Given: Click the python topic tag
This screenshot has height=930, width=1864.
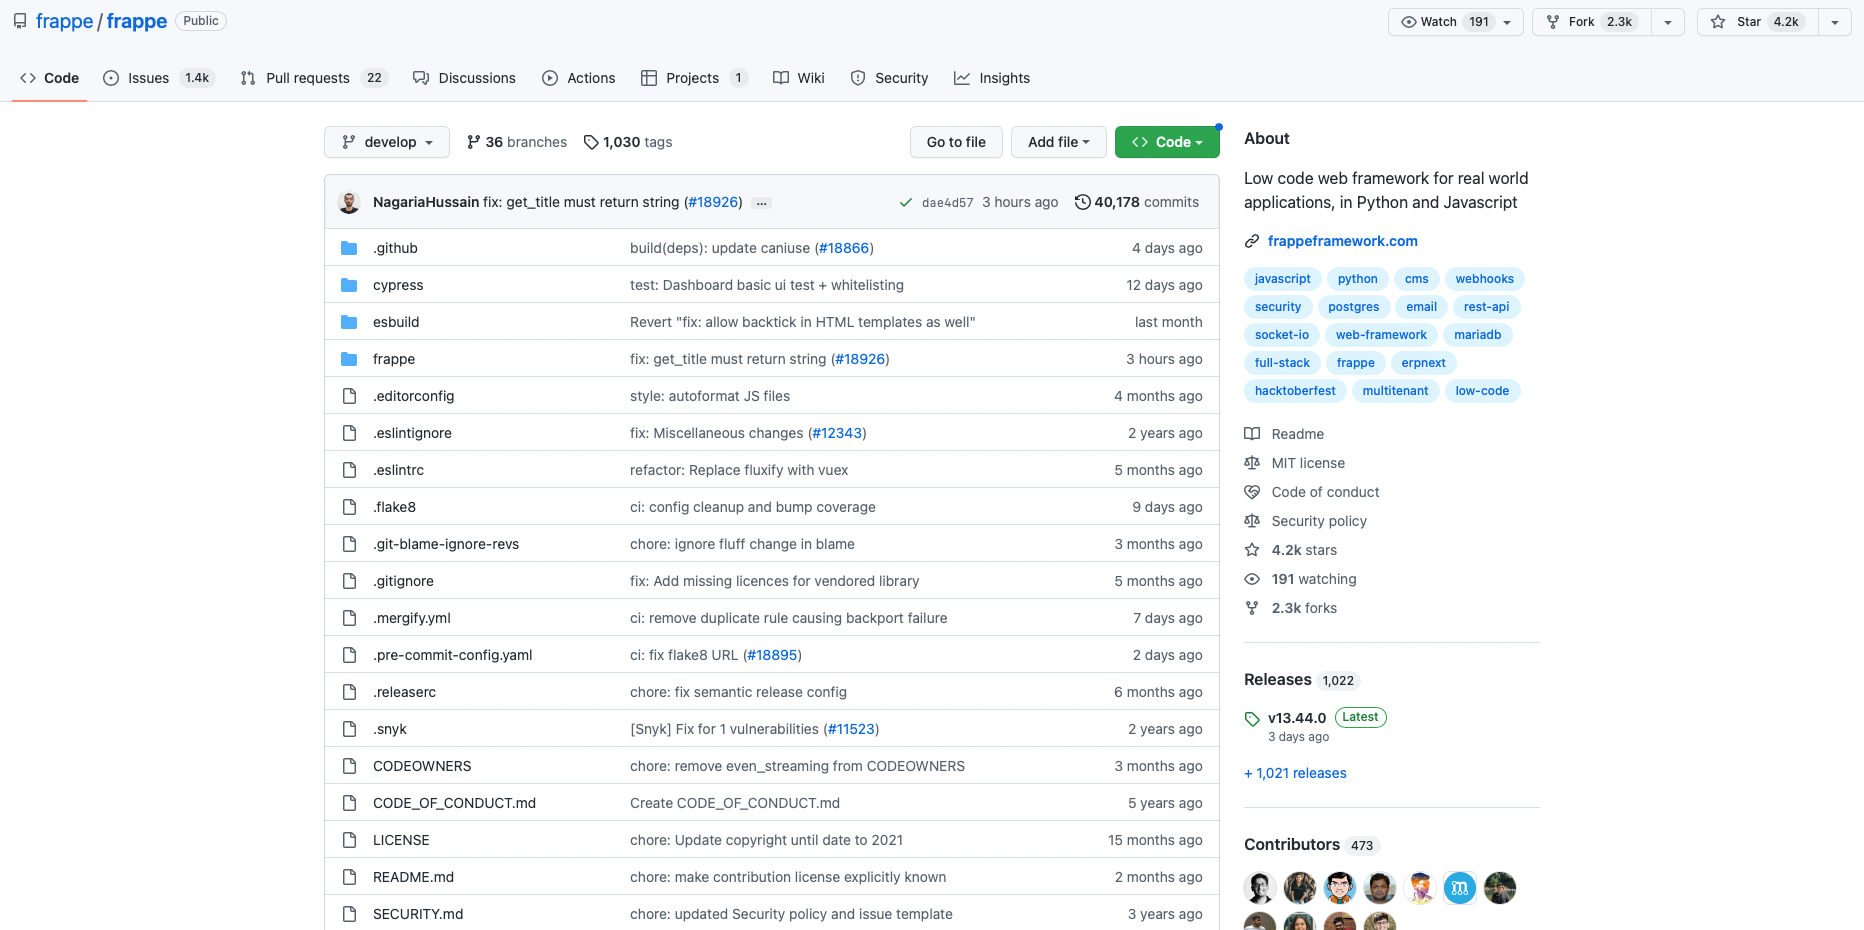Looking at the screenshot, I should 1358,279.
